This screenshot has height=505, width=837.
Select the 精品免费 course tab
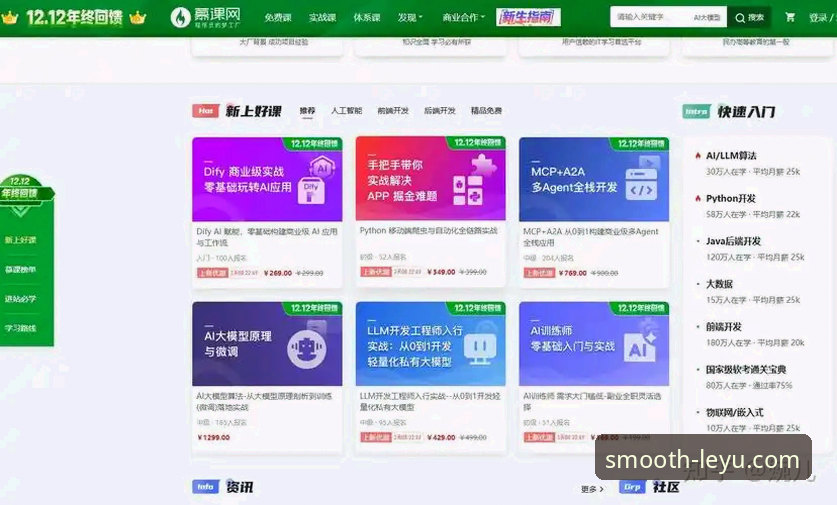tap(486, 111)
